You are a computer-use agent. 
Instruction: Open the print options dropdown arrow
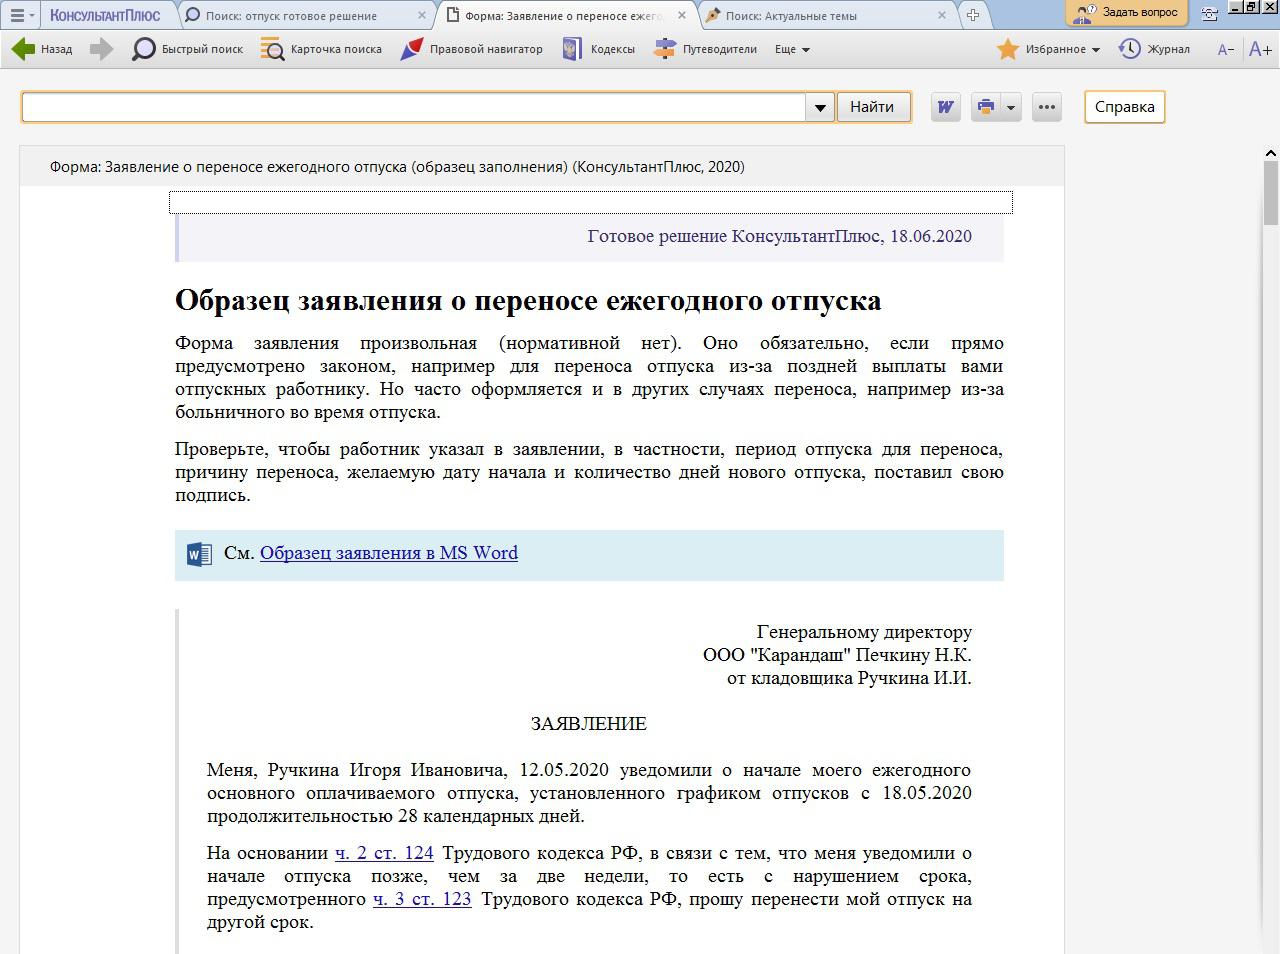(1011, 107)
